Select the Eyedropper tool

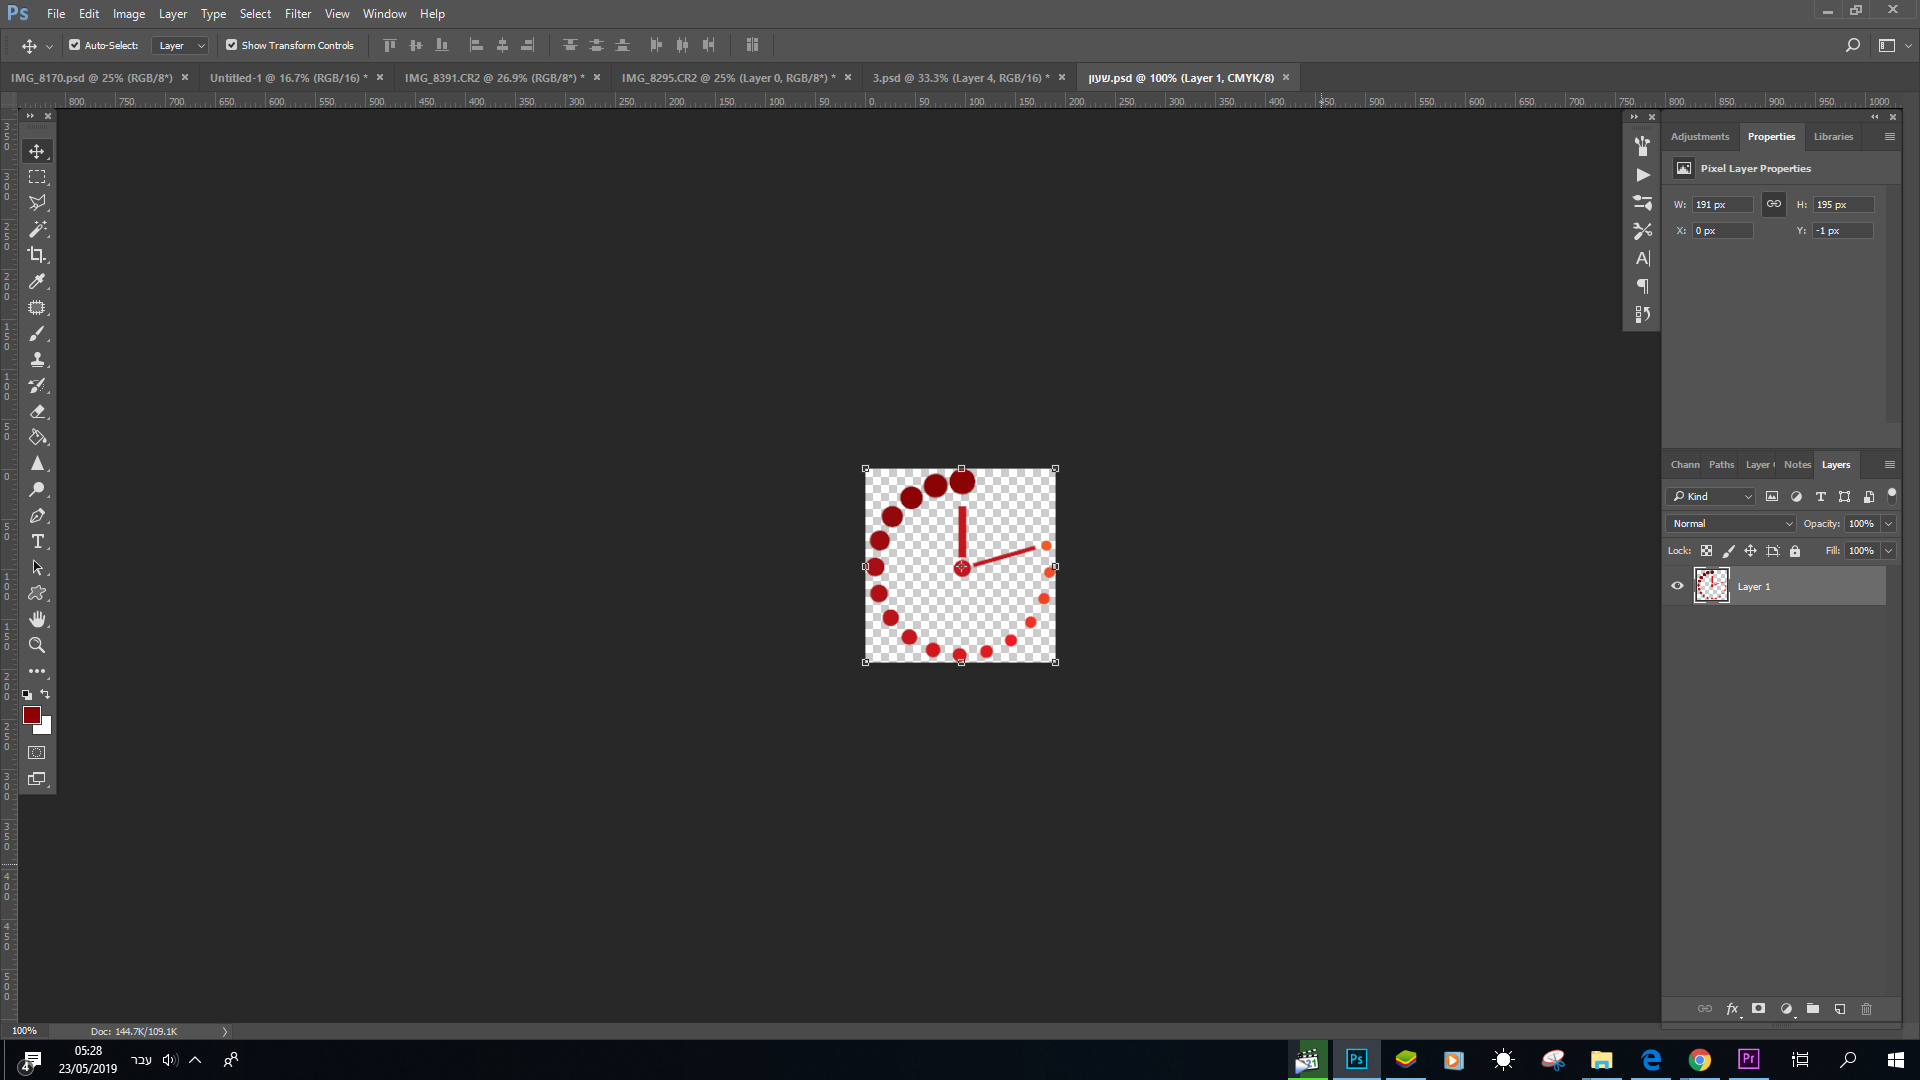(x=37, y=281)
